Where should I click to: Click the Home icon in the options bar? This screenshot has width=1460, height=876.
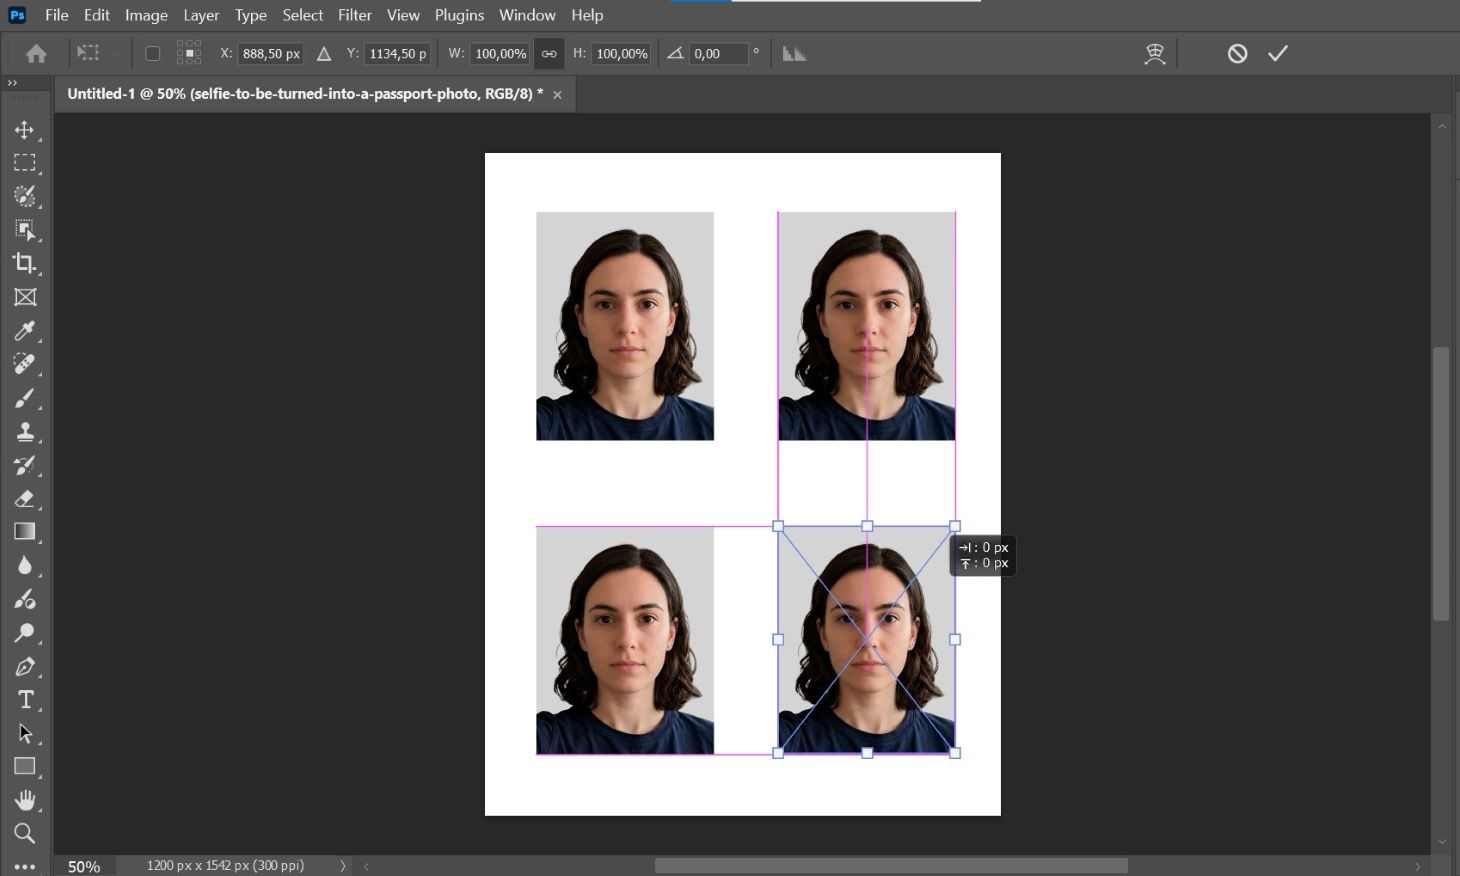36,53
